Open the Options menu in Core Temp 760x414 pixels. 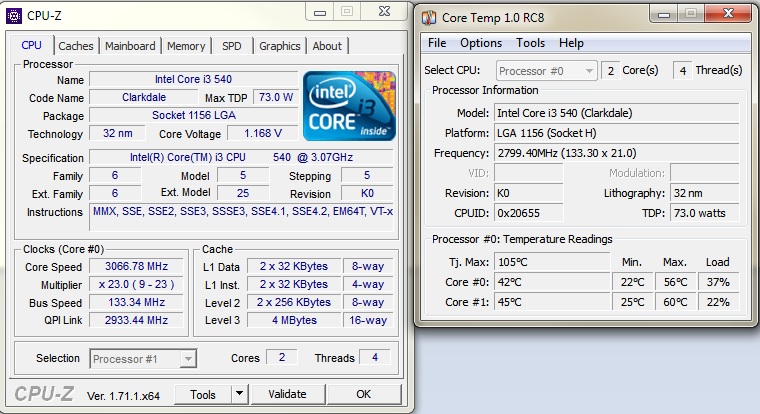(481, 43)
